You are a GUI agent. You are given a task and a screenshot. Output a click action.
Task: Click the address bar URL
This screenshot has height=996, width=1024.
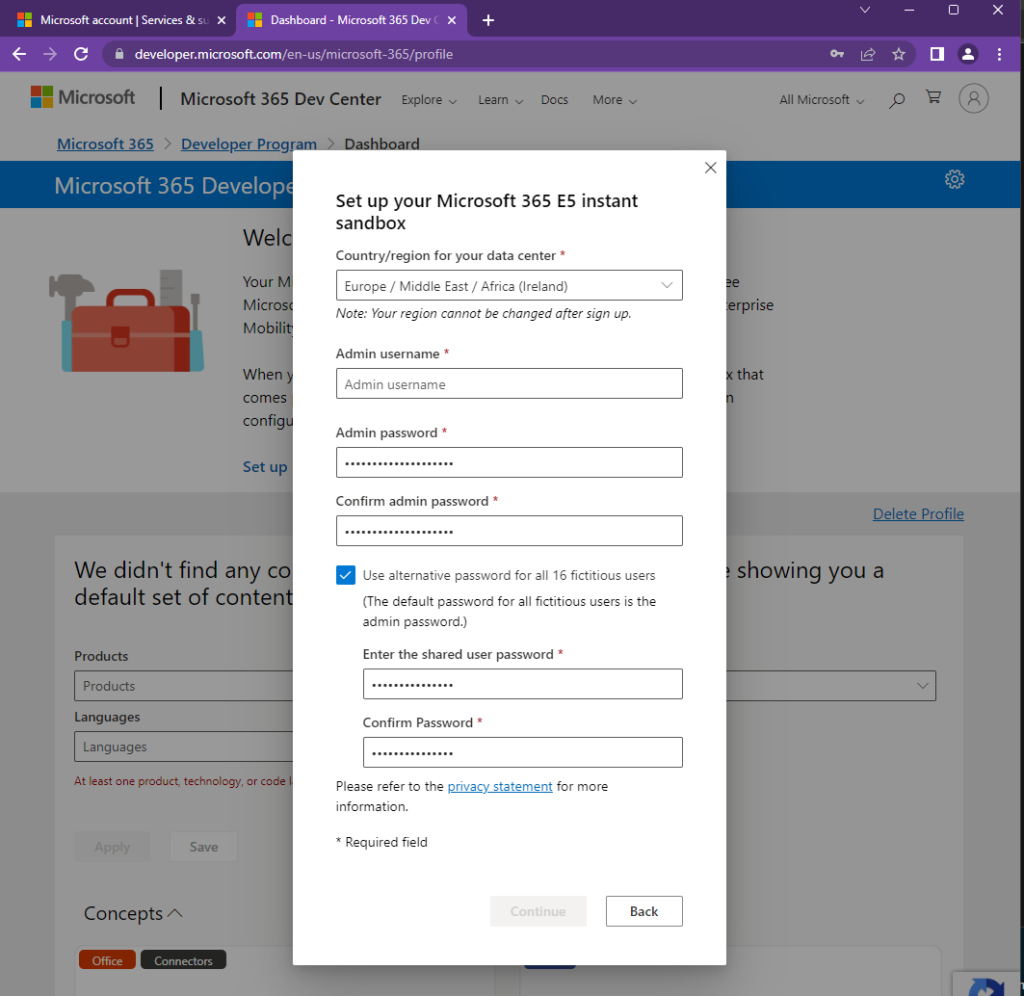294,54
